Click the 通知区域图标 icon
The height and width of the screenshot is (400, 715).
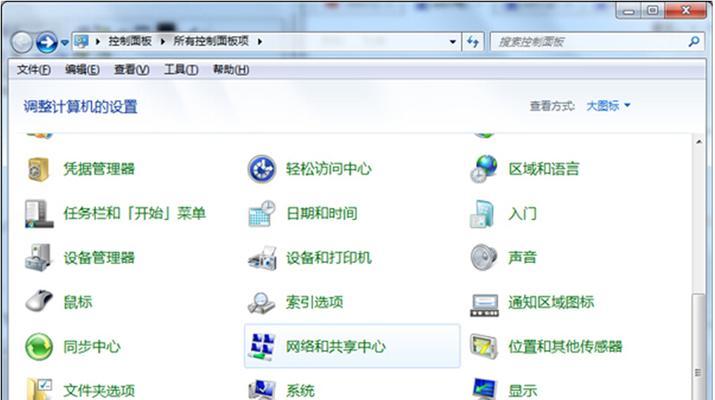coord(484,305)
